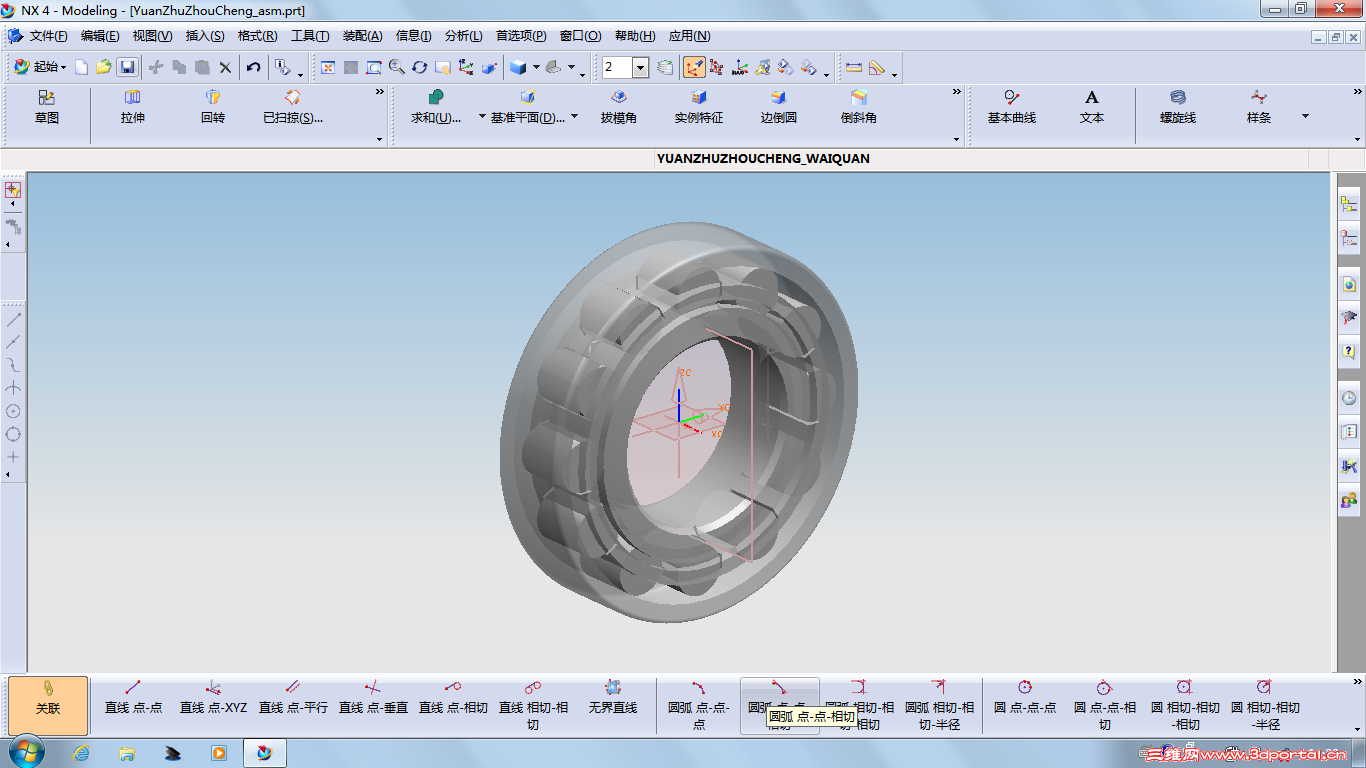Open the 装配(A) menu
The height and width of the screenshot is (768, 1366).
click(x=363, y=36)
